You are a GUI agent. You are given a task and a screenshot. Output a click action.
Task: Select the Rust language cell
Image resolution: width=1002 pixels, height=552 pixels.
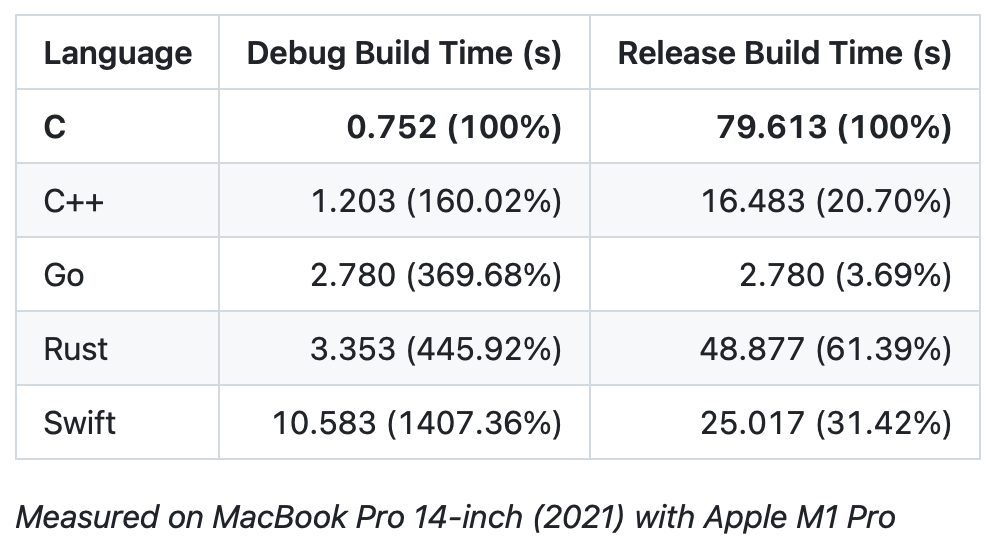pyautogui.click(x=76, y=349)
